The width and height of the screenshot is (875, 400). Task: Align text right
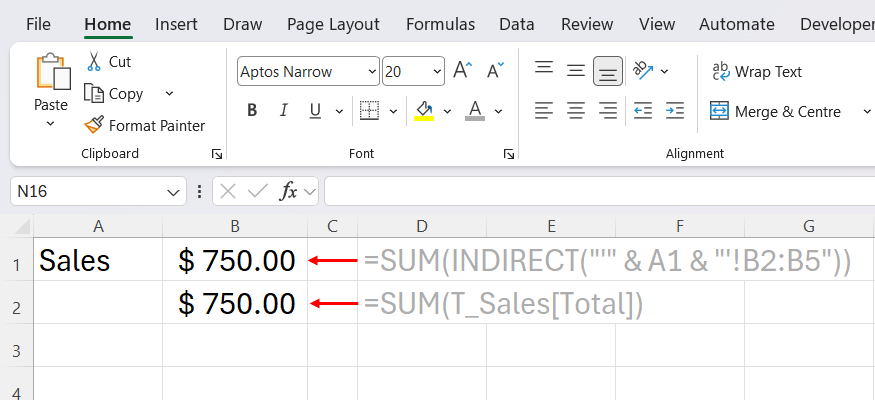[x=608, y=111]
